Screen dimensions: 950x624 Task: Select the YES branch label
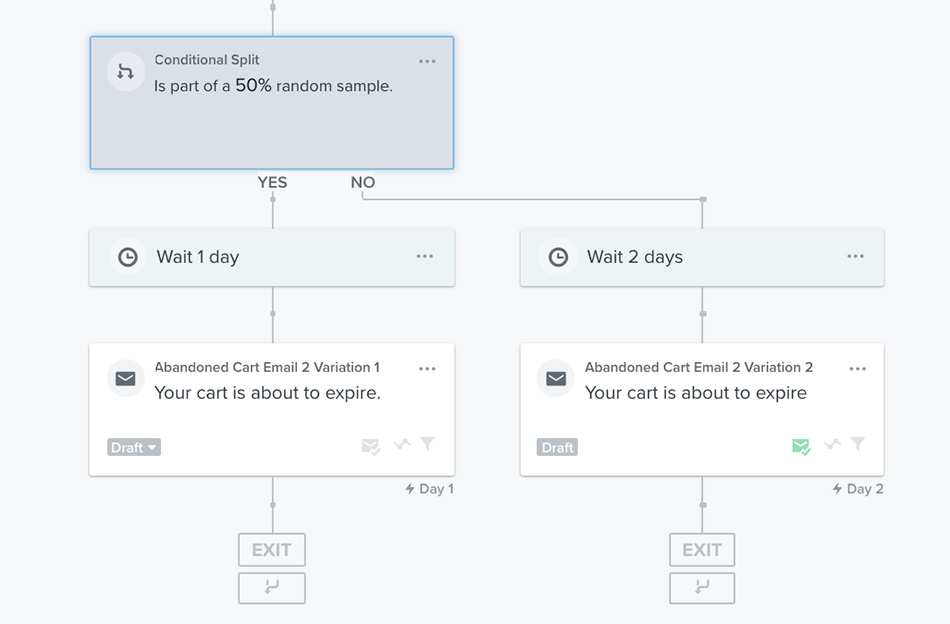pos(271,182)
